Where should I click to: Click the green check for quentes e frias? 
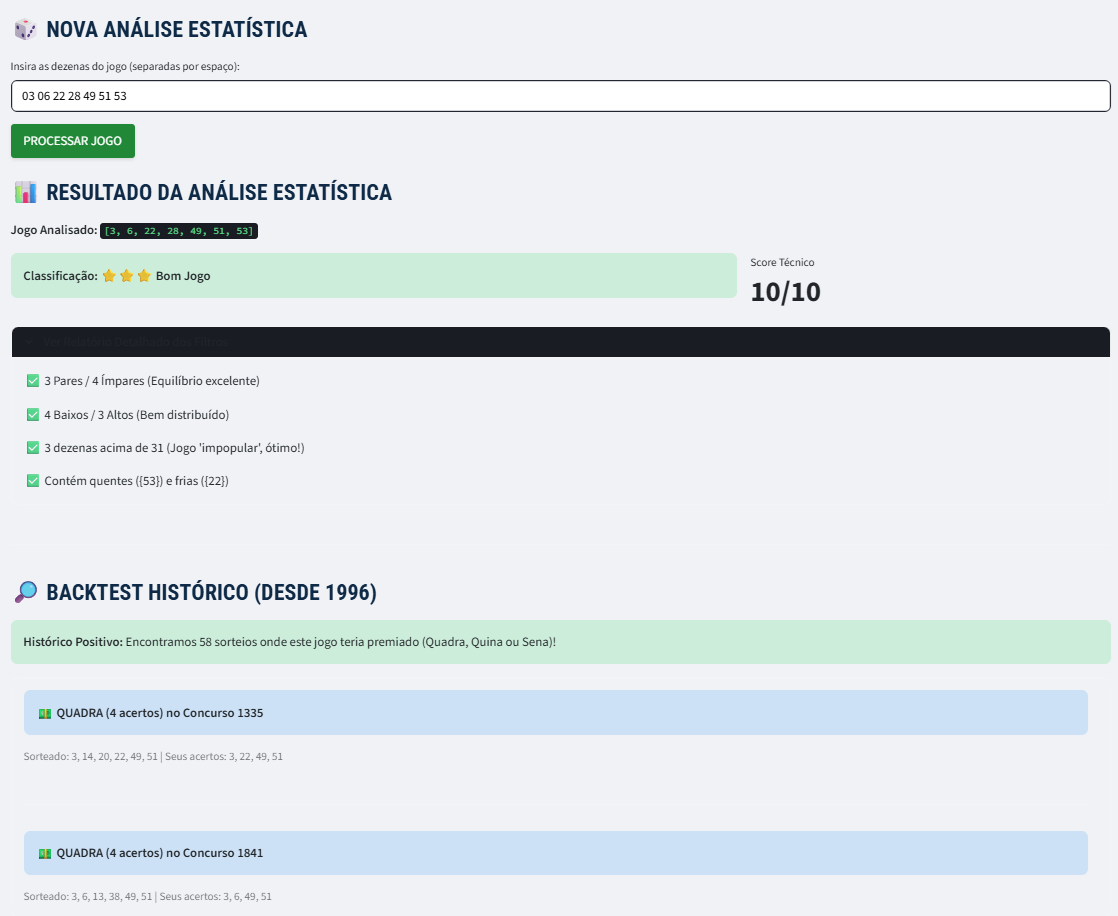click(x=33, y=481)
